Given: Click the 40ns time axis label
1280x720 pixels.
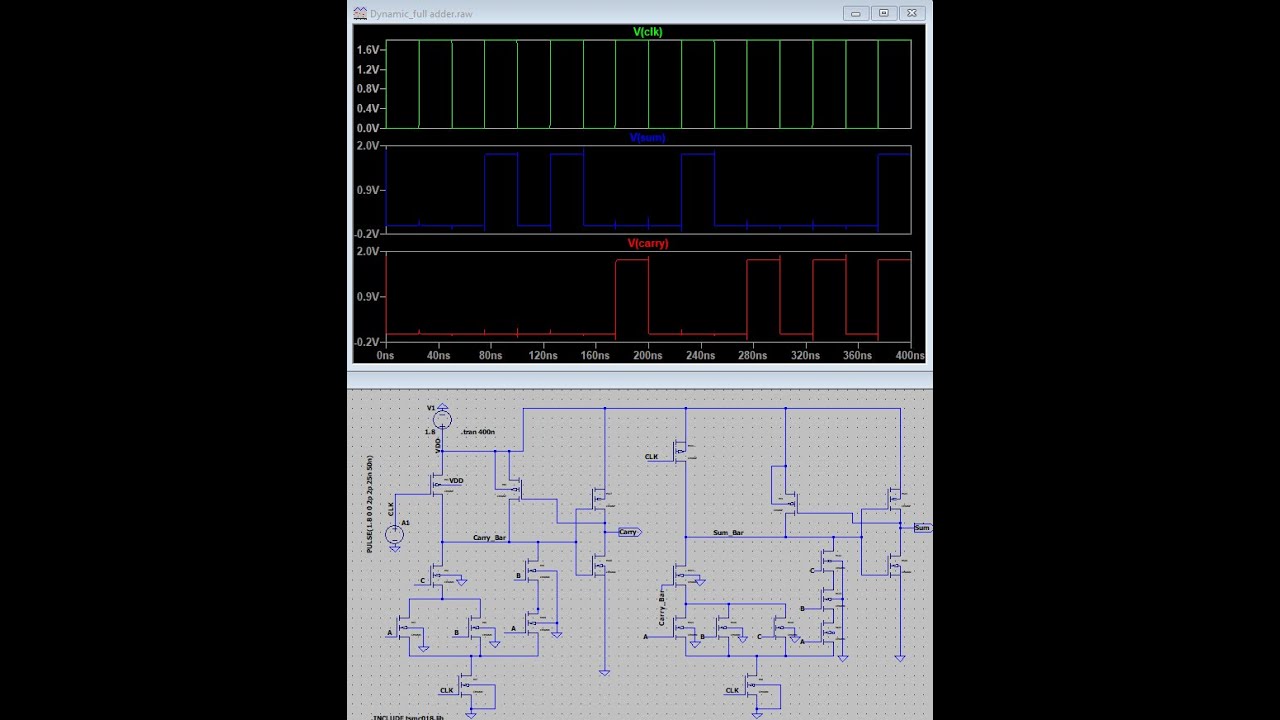Looking at the screenshot, I should tap(438, 356).
